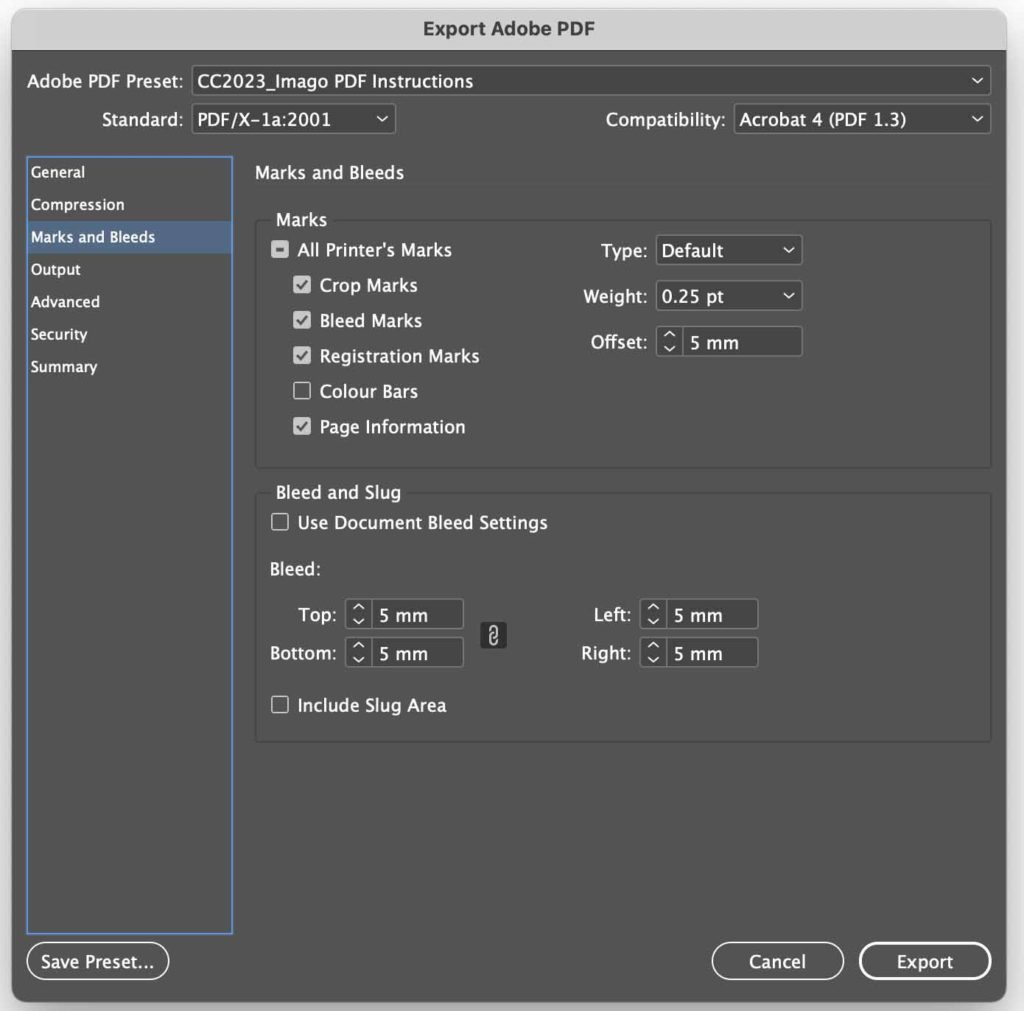1024x1011 pixels.
Task: Click the chain link icon between bleed fields
Action: [x=492, y=634]
